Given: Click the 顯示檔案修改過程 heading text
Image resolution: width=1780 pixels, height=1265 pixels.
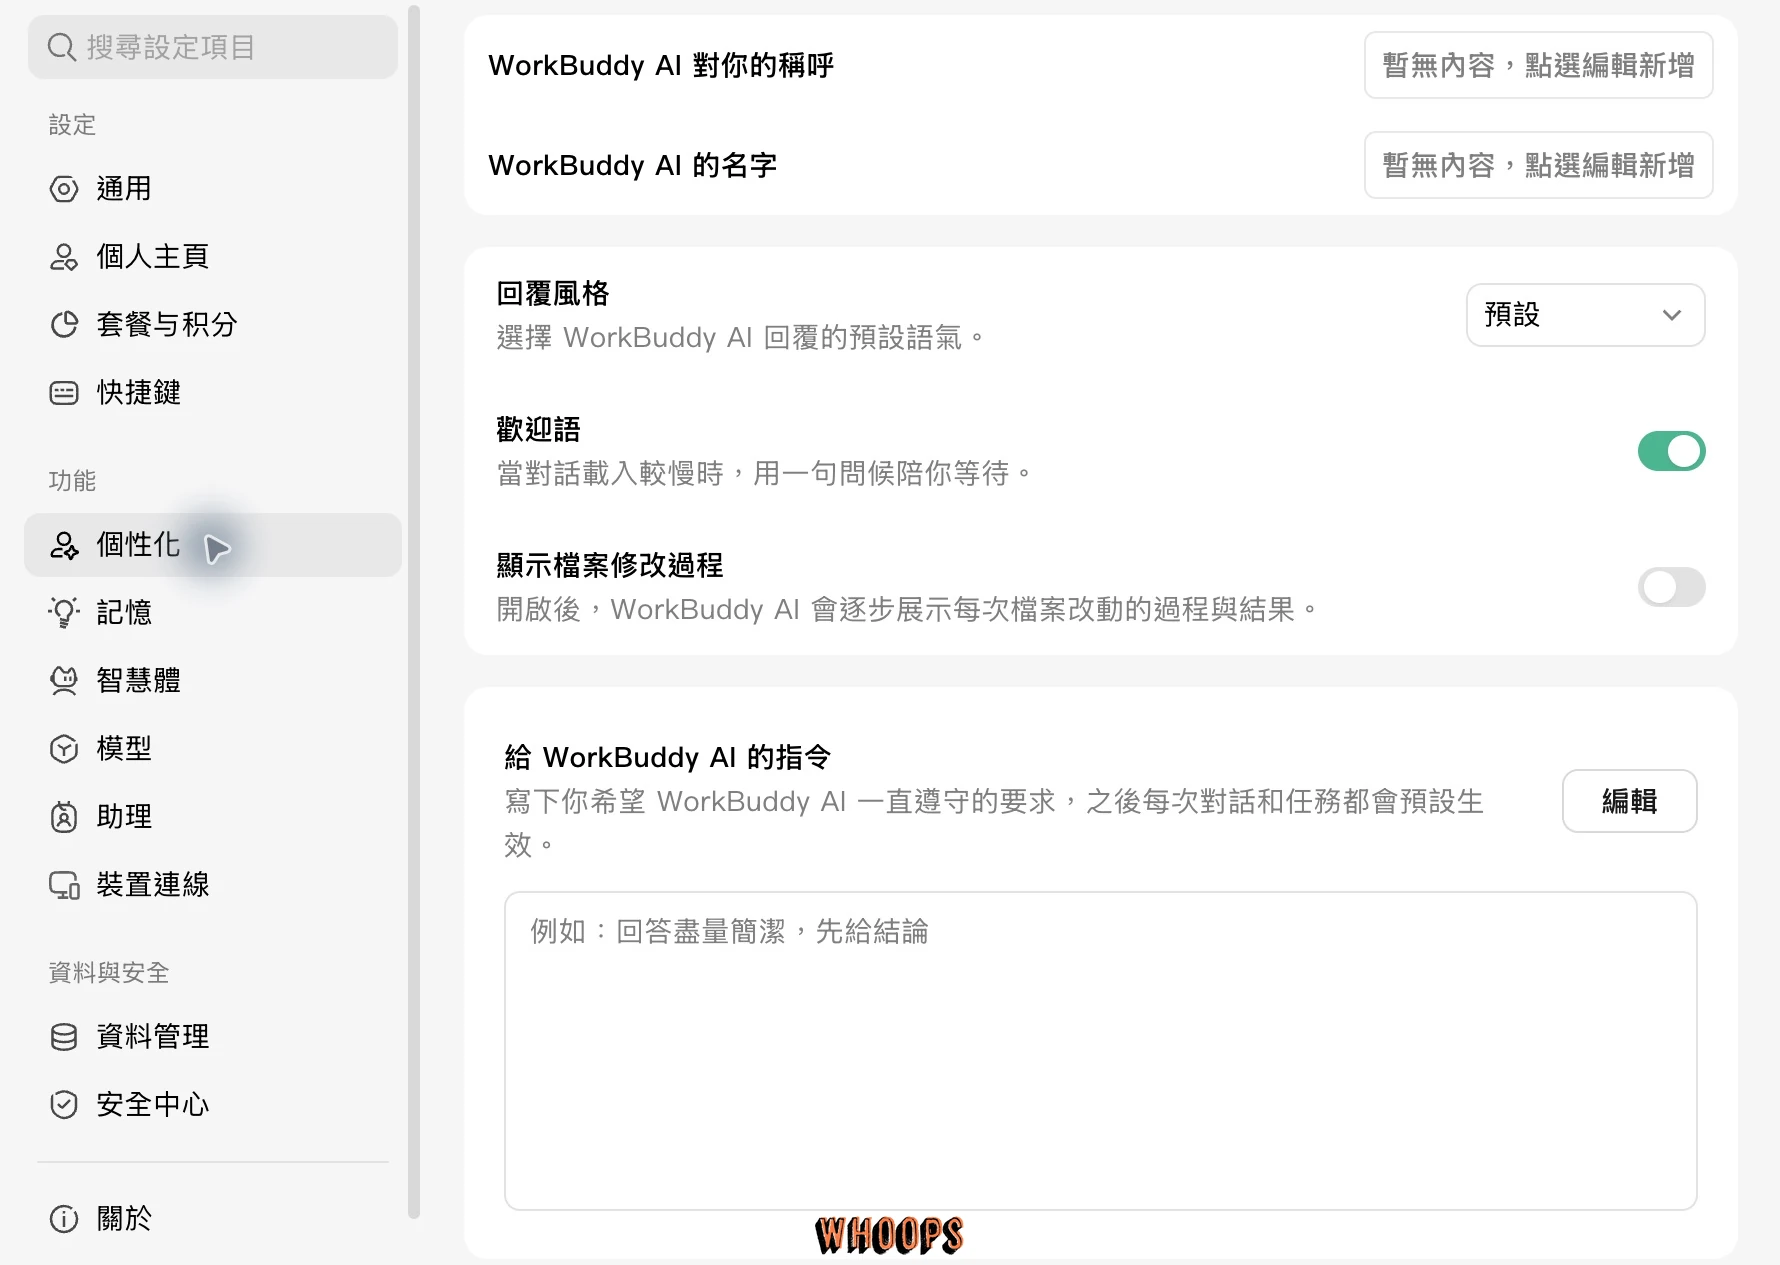Looking at the screenshot, I should [x=610, y=565].
